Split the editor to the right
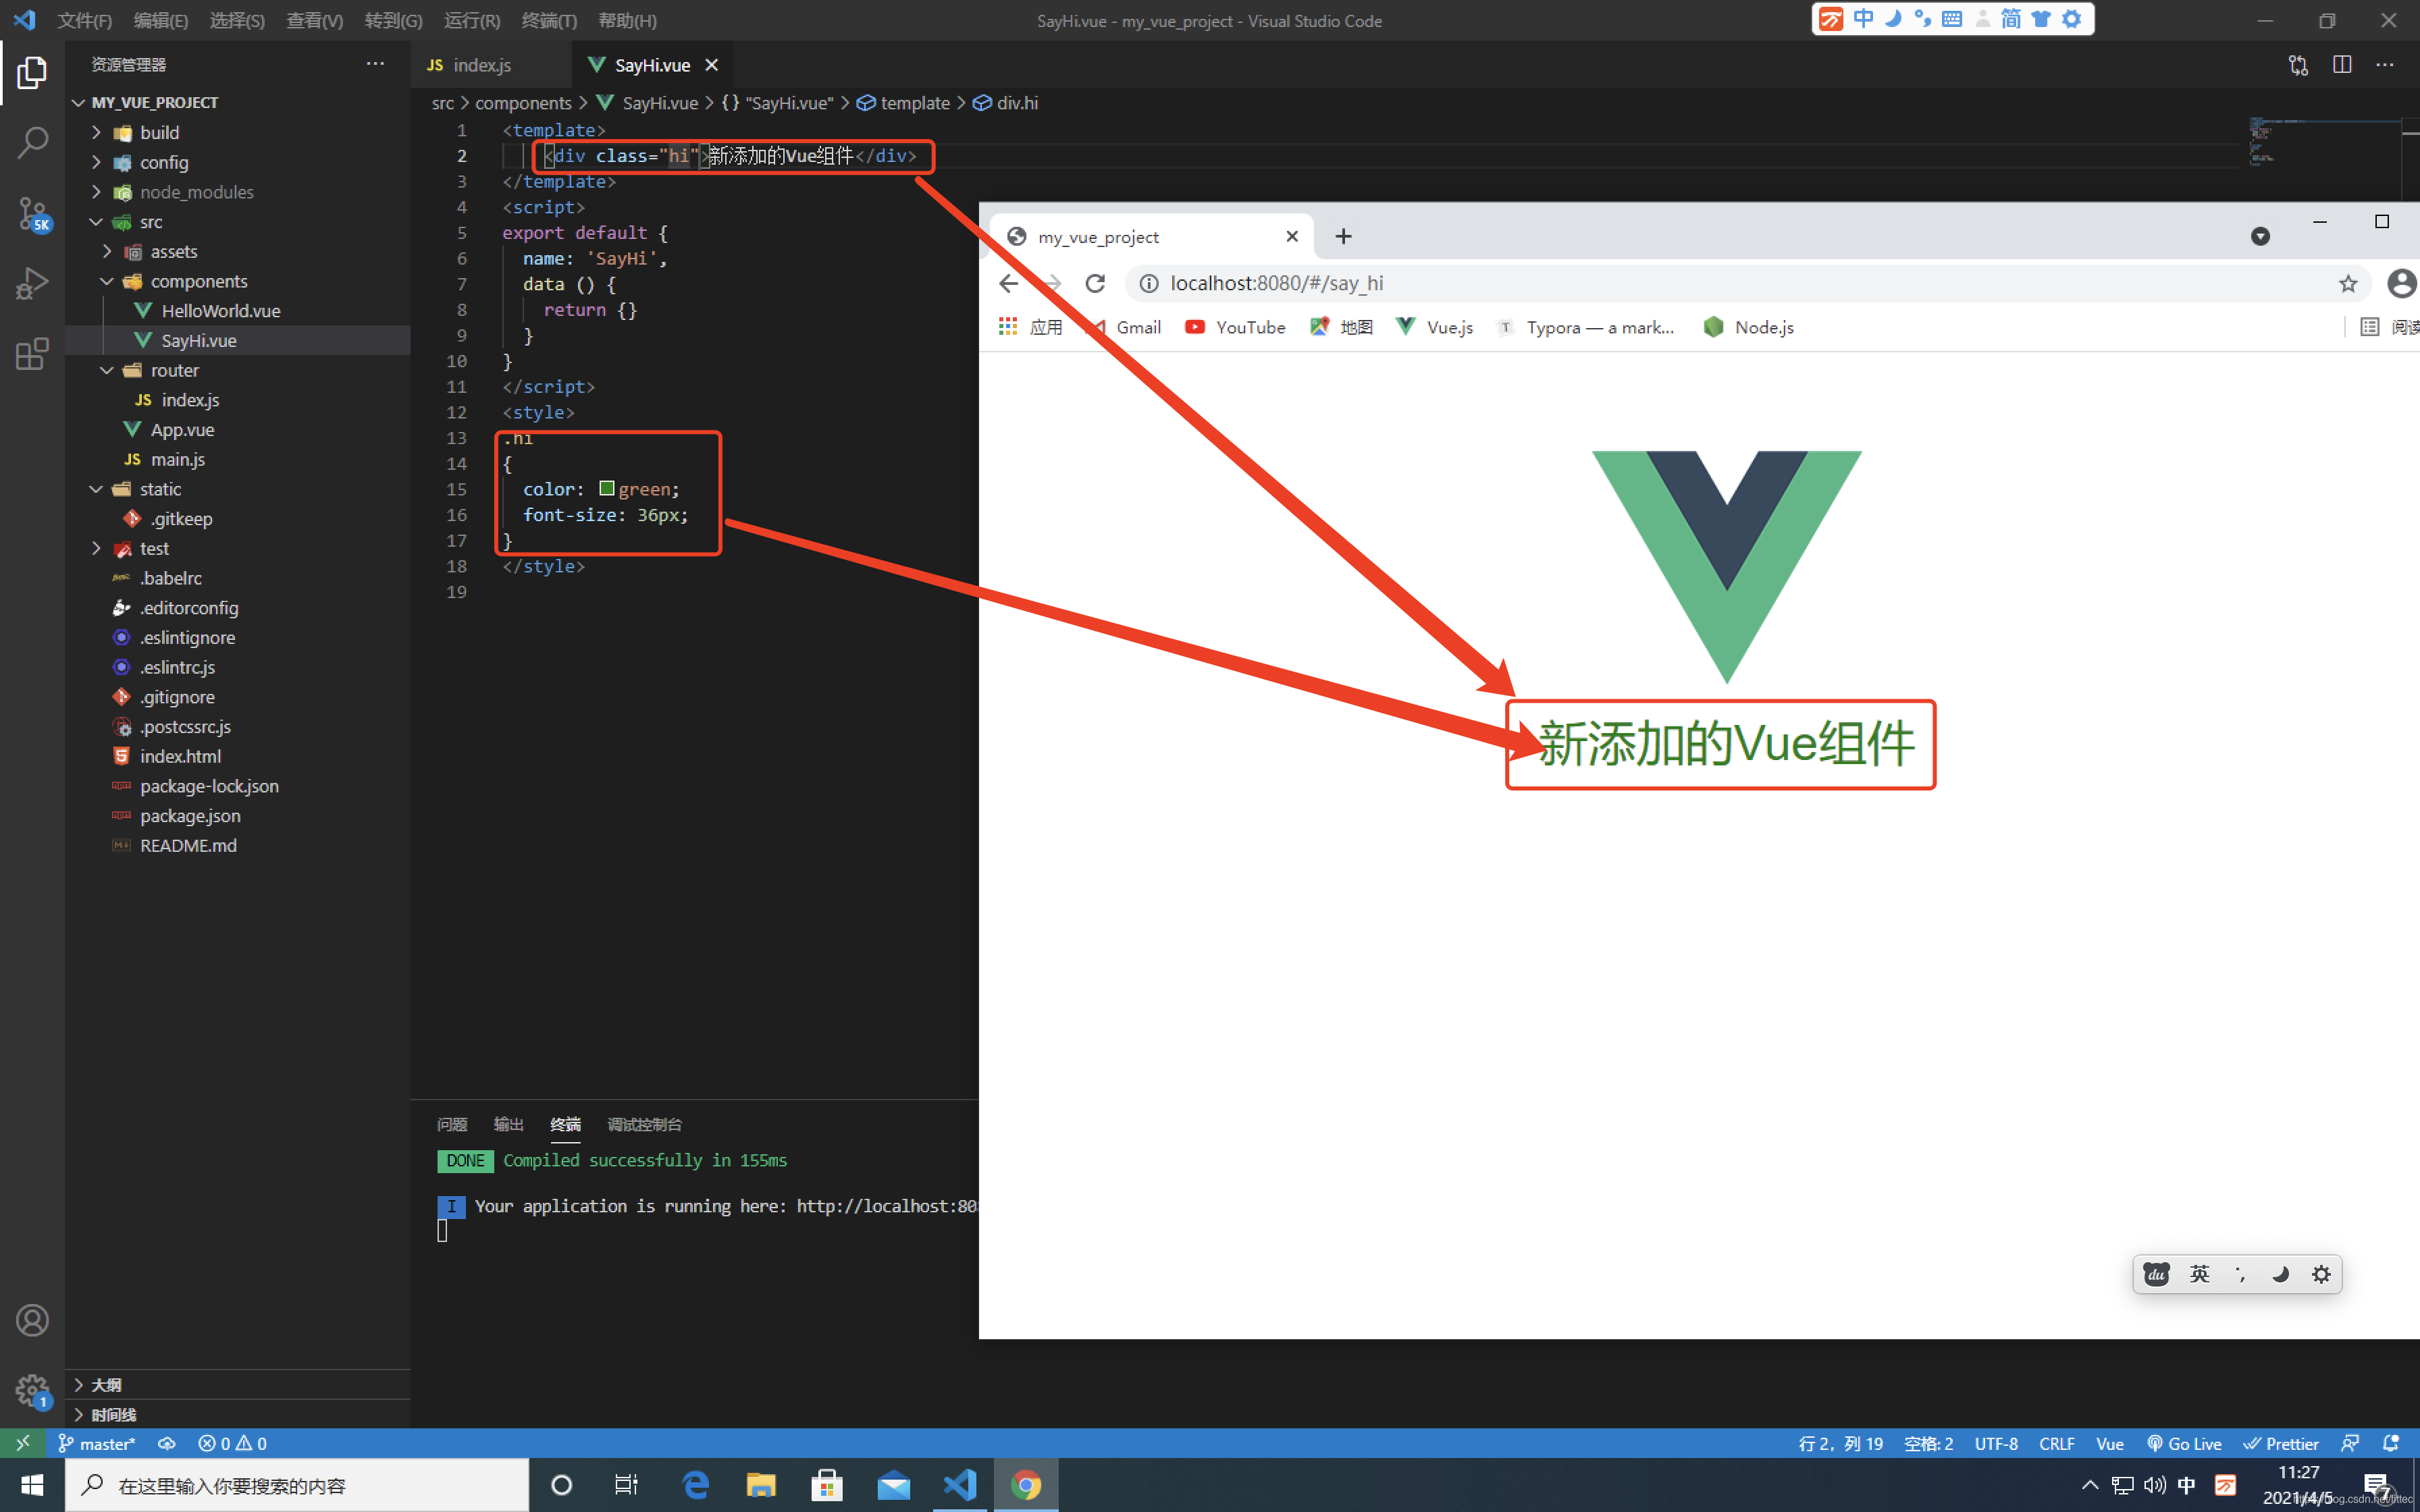Screen dimensions: 2420x1512 (2342, 65)
